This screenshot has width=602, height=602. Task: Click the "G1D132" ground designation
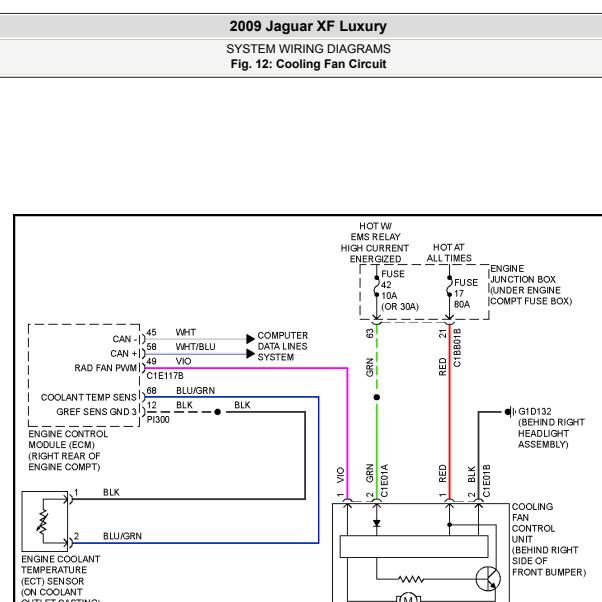coord(534,411)
